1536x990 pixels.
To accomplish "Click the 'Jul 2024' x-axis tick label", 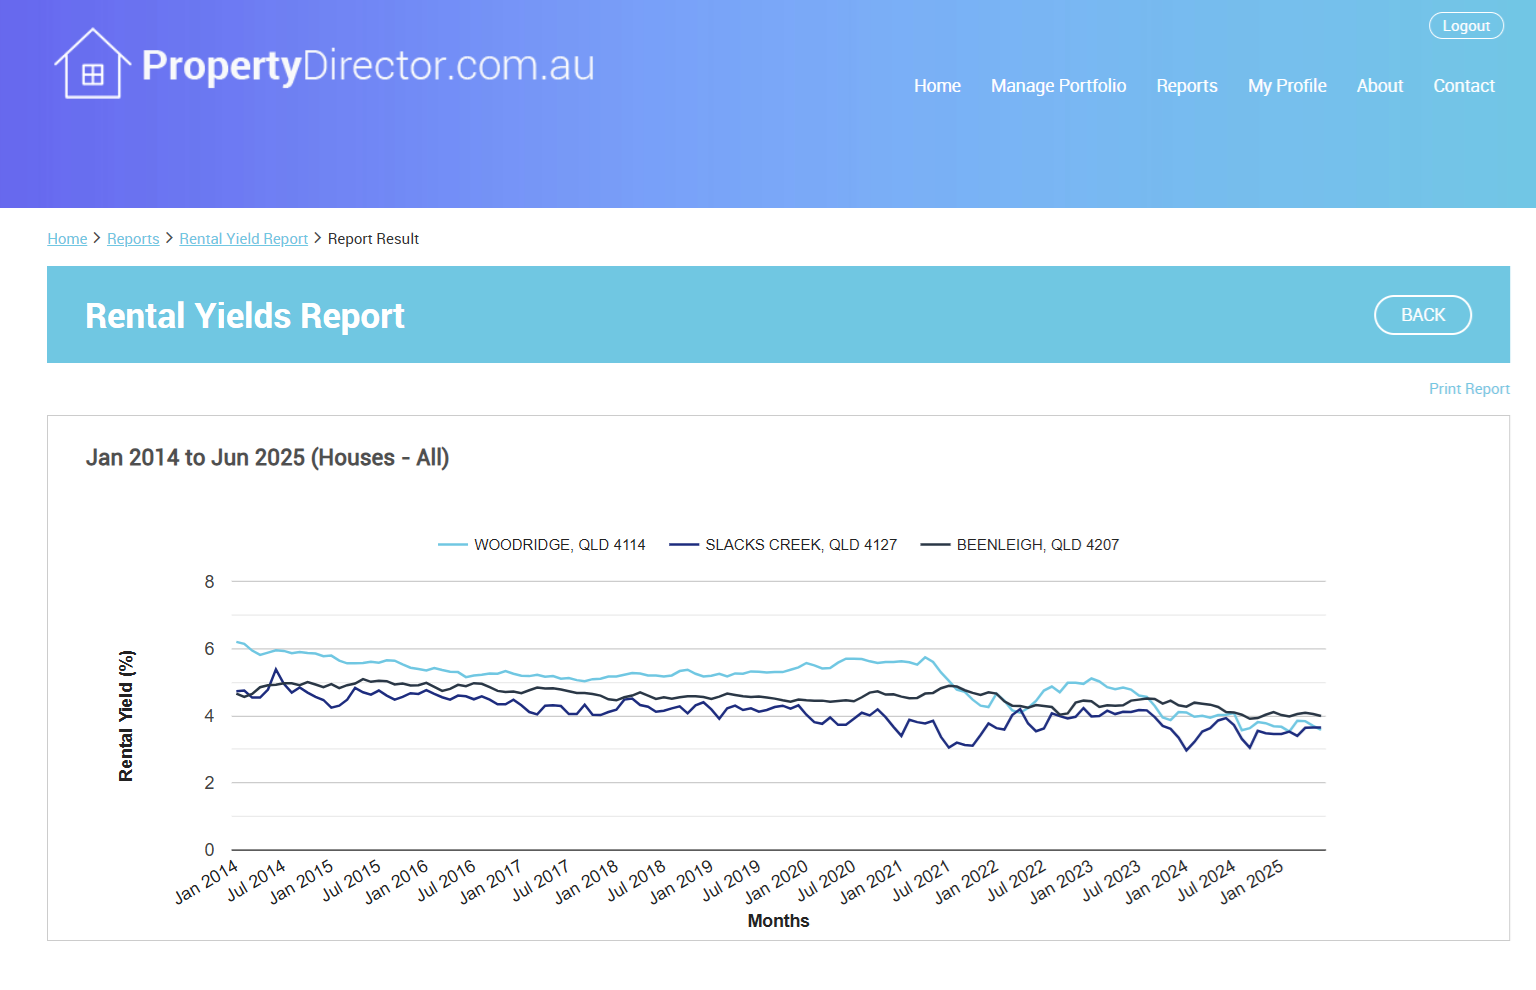I will pyautogui.click(x=1207, y=880).
